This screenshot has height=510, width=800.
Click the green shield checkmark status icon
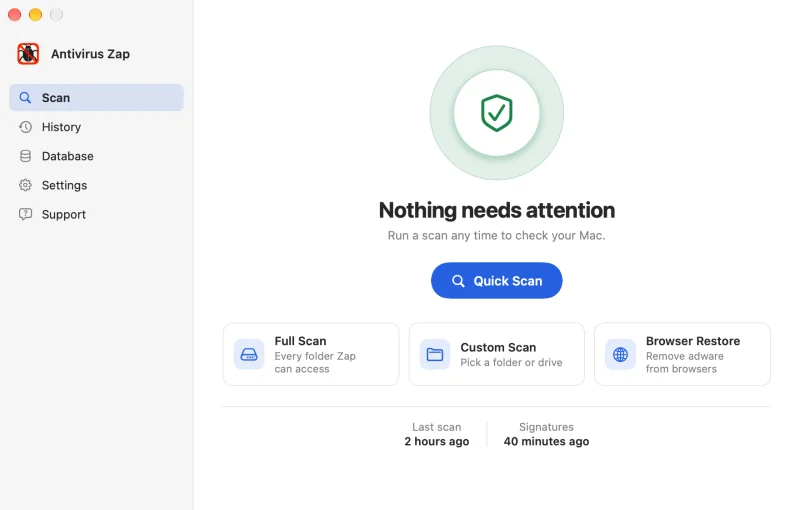(x=496, y=113)
